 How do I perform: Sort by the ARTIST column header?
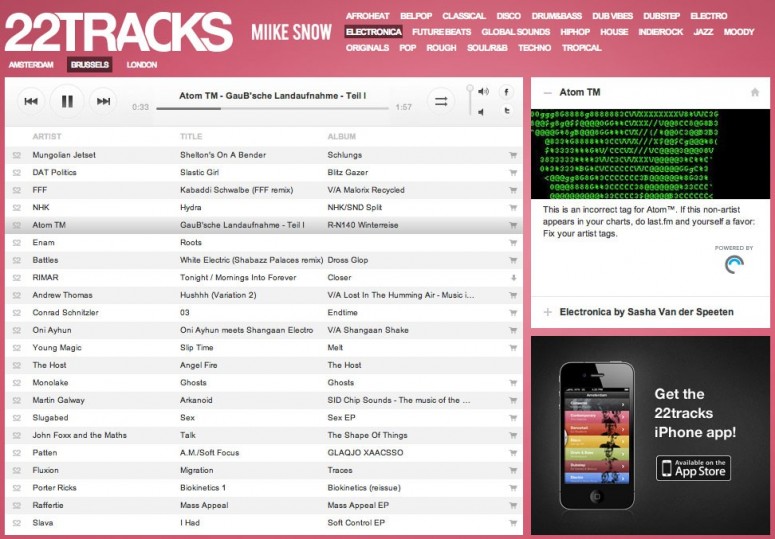(47, 136)
